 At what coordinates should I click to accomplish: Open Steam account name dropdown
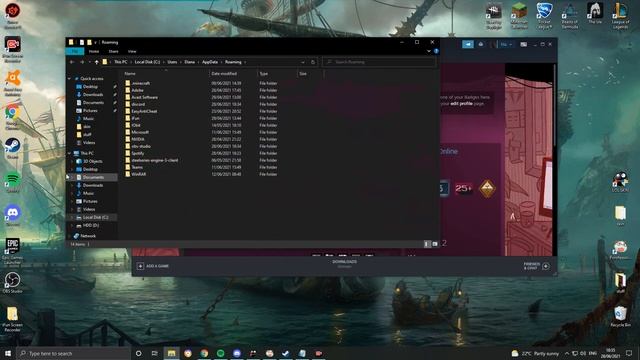[506, 44]
